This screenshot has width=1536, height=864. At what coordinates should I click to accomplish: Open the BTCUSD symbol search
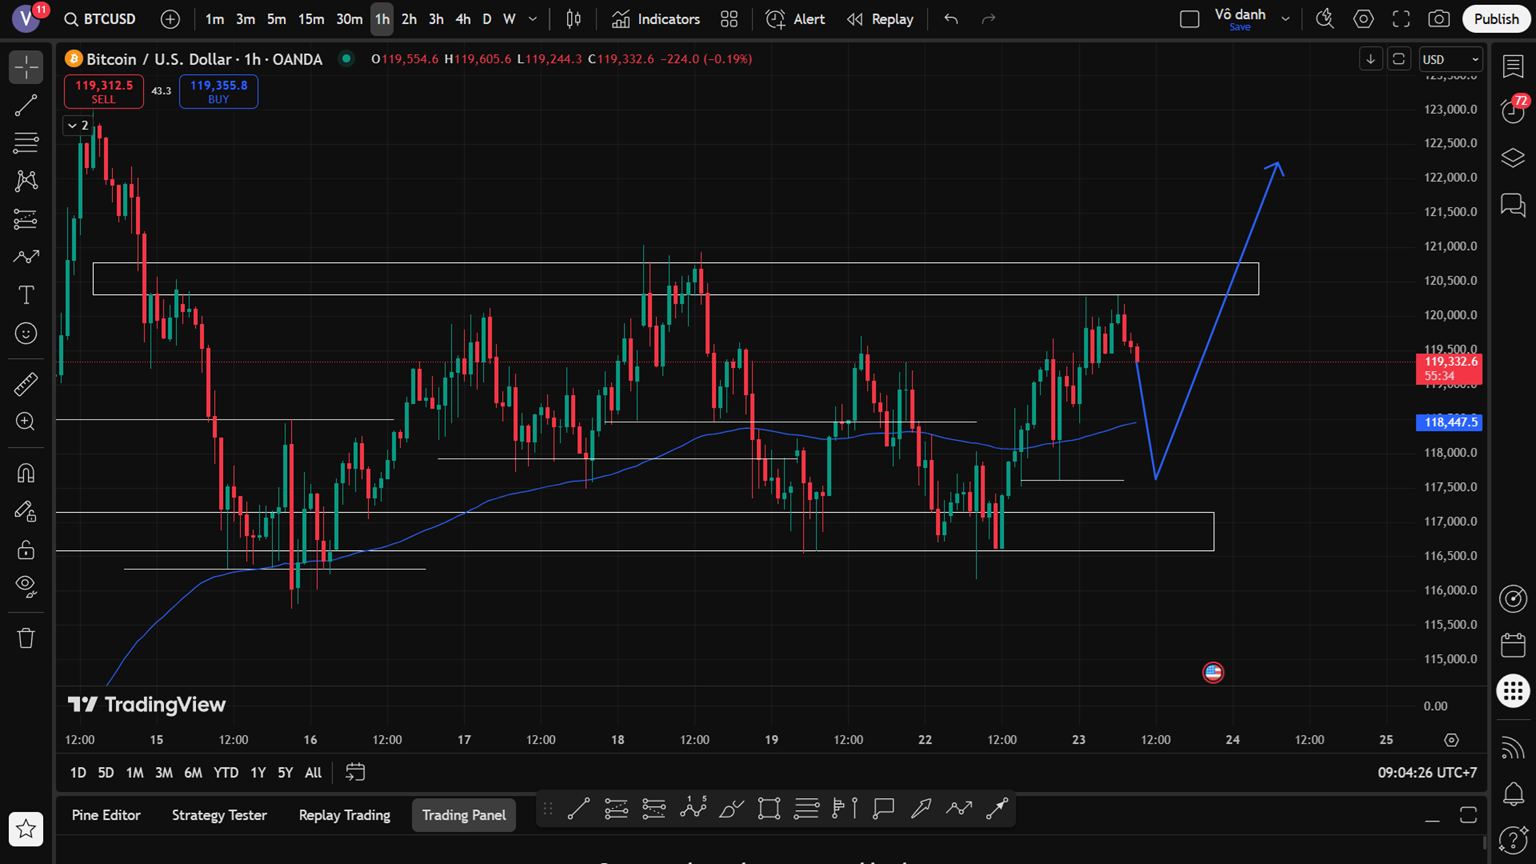(100, 19)
